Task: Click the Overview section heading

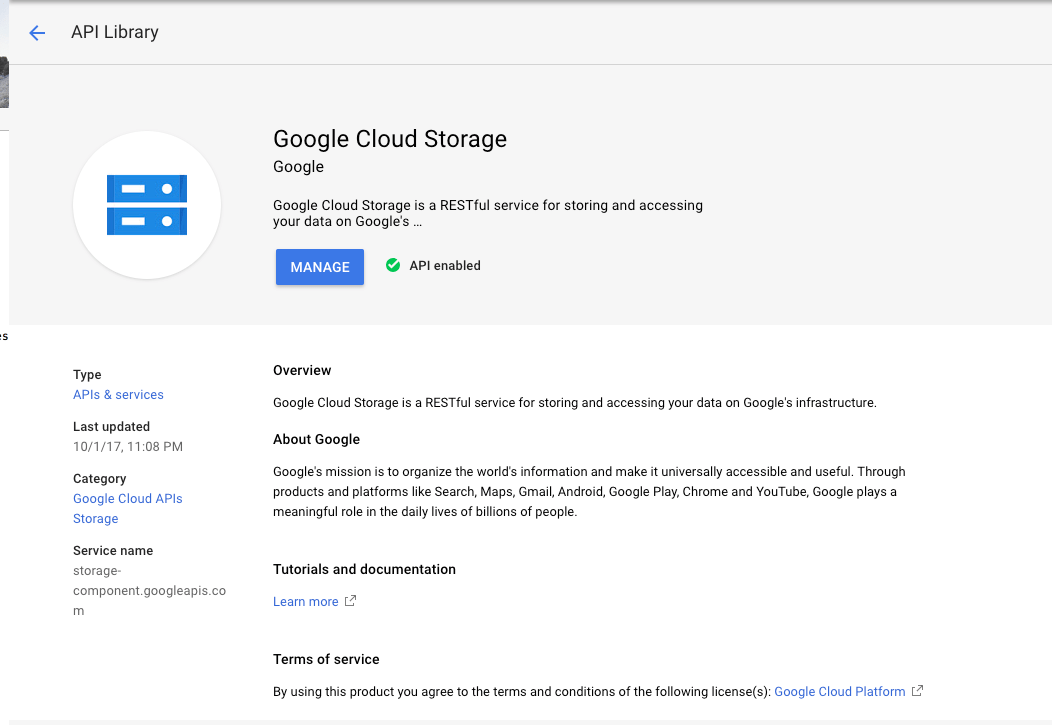Action: (302, 371)
